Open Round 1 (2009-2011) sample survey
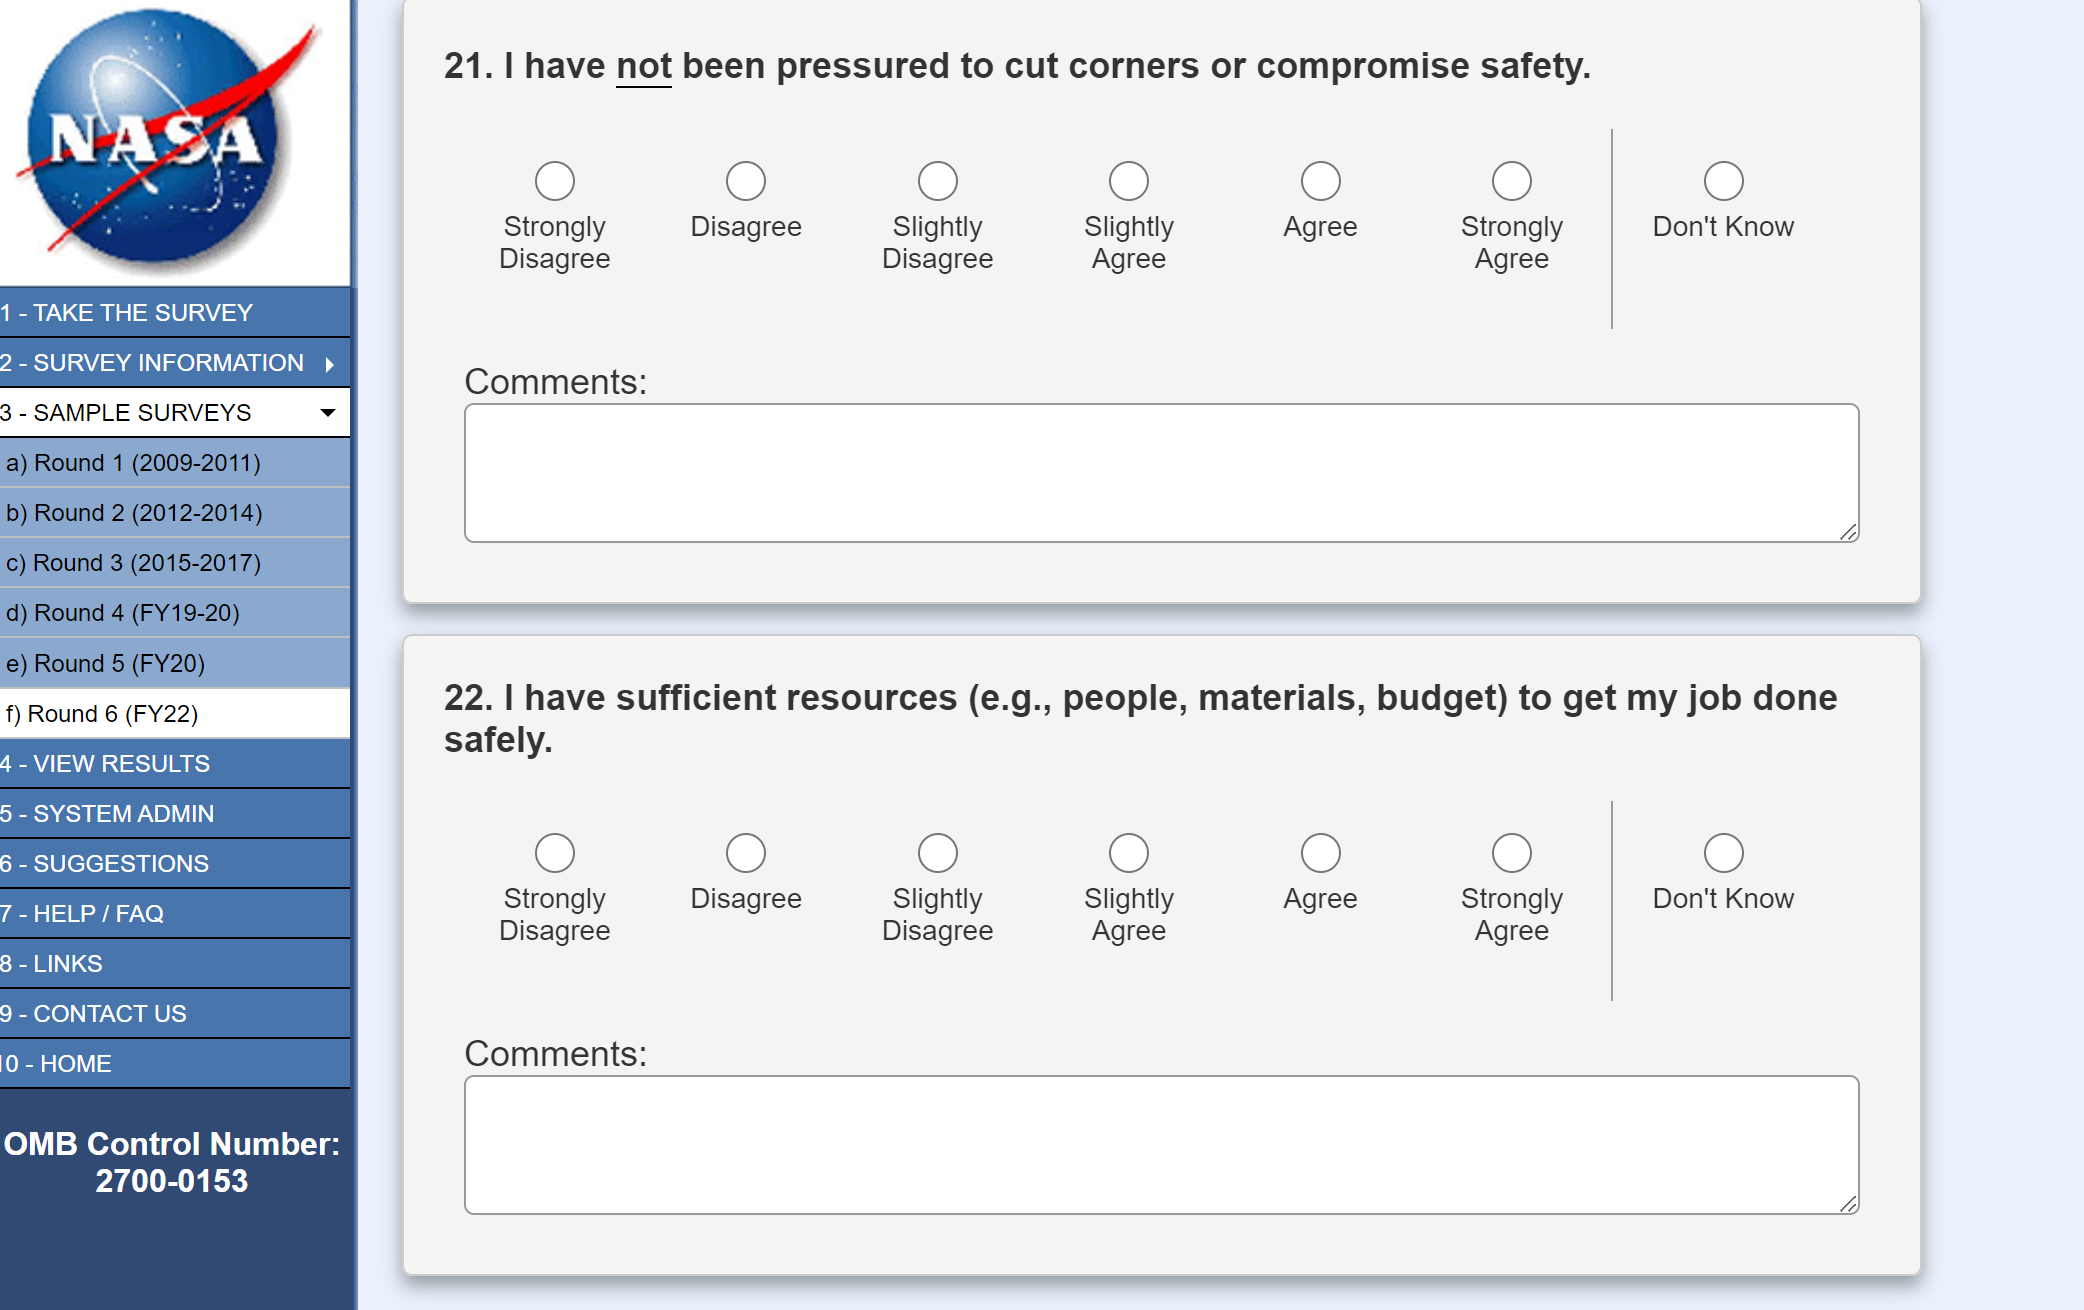This screenshot has height=1310, width=2084. coord(133,463)
